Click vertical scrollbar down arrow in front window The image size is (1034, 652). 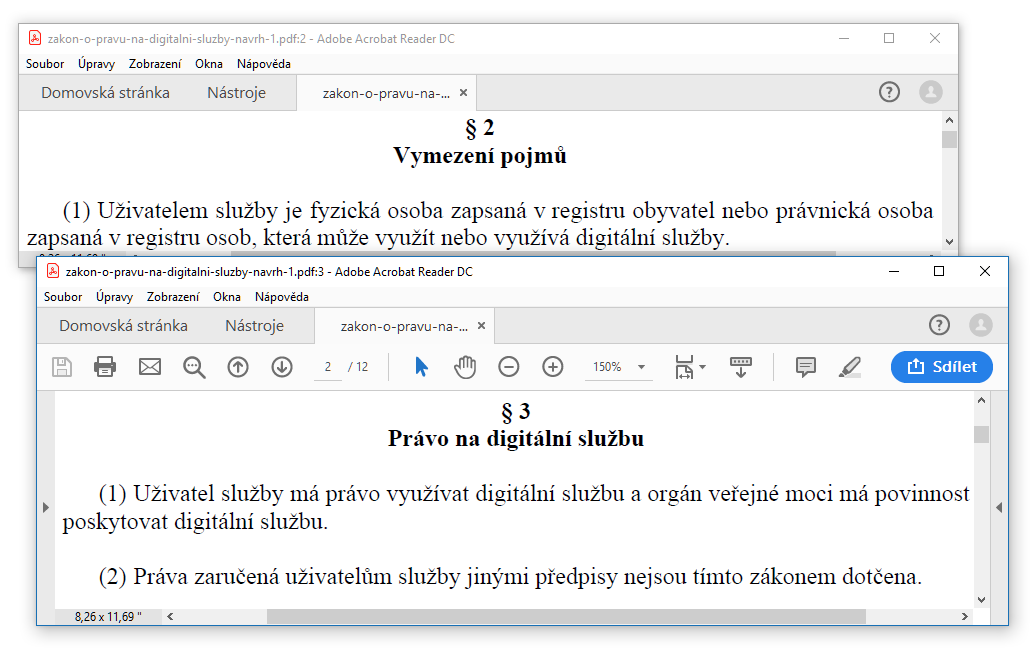coord(981,599)
